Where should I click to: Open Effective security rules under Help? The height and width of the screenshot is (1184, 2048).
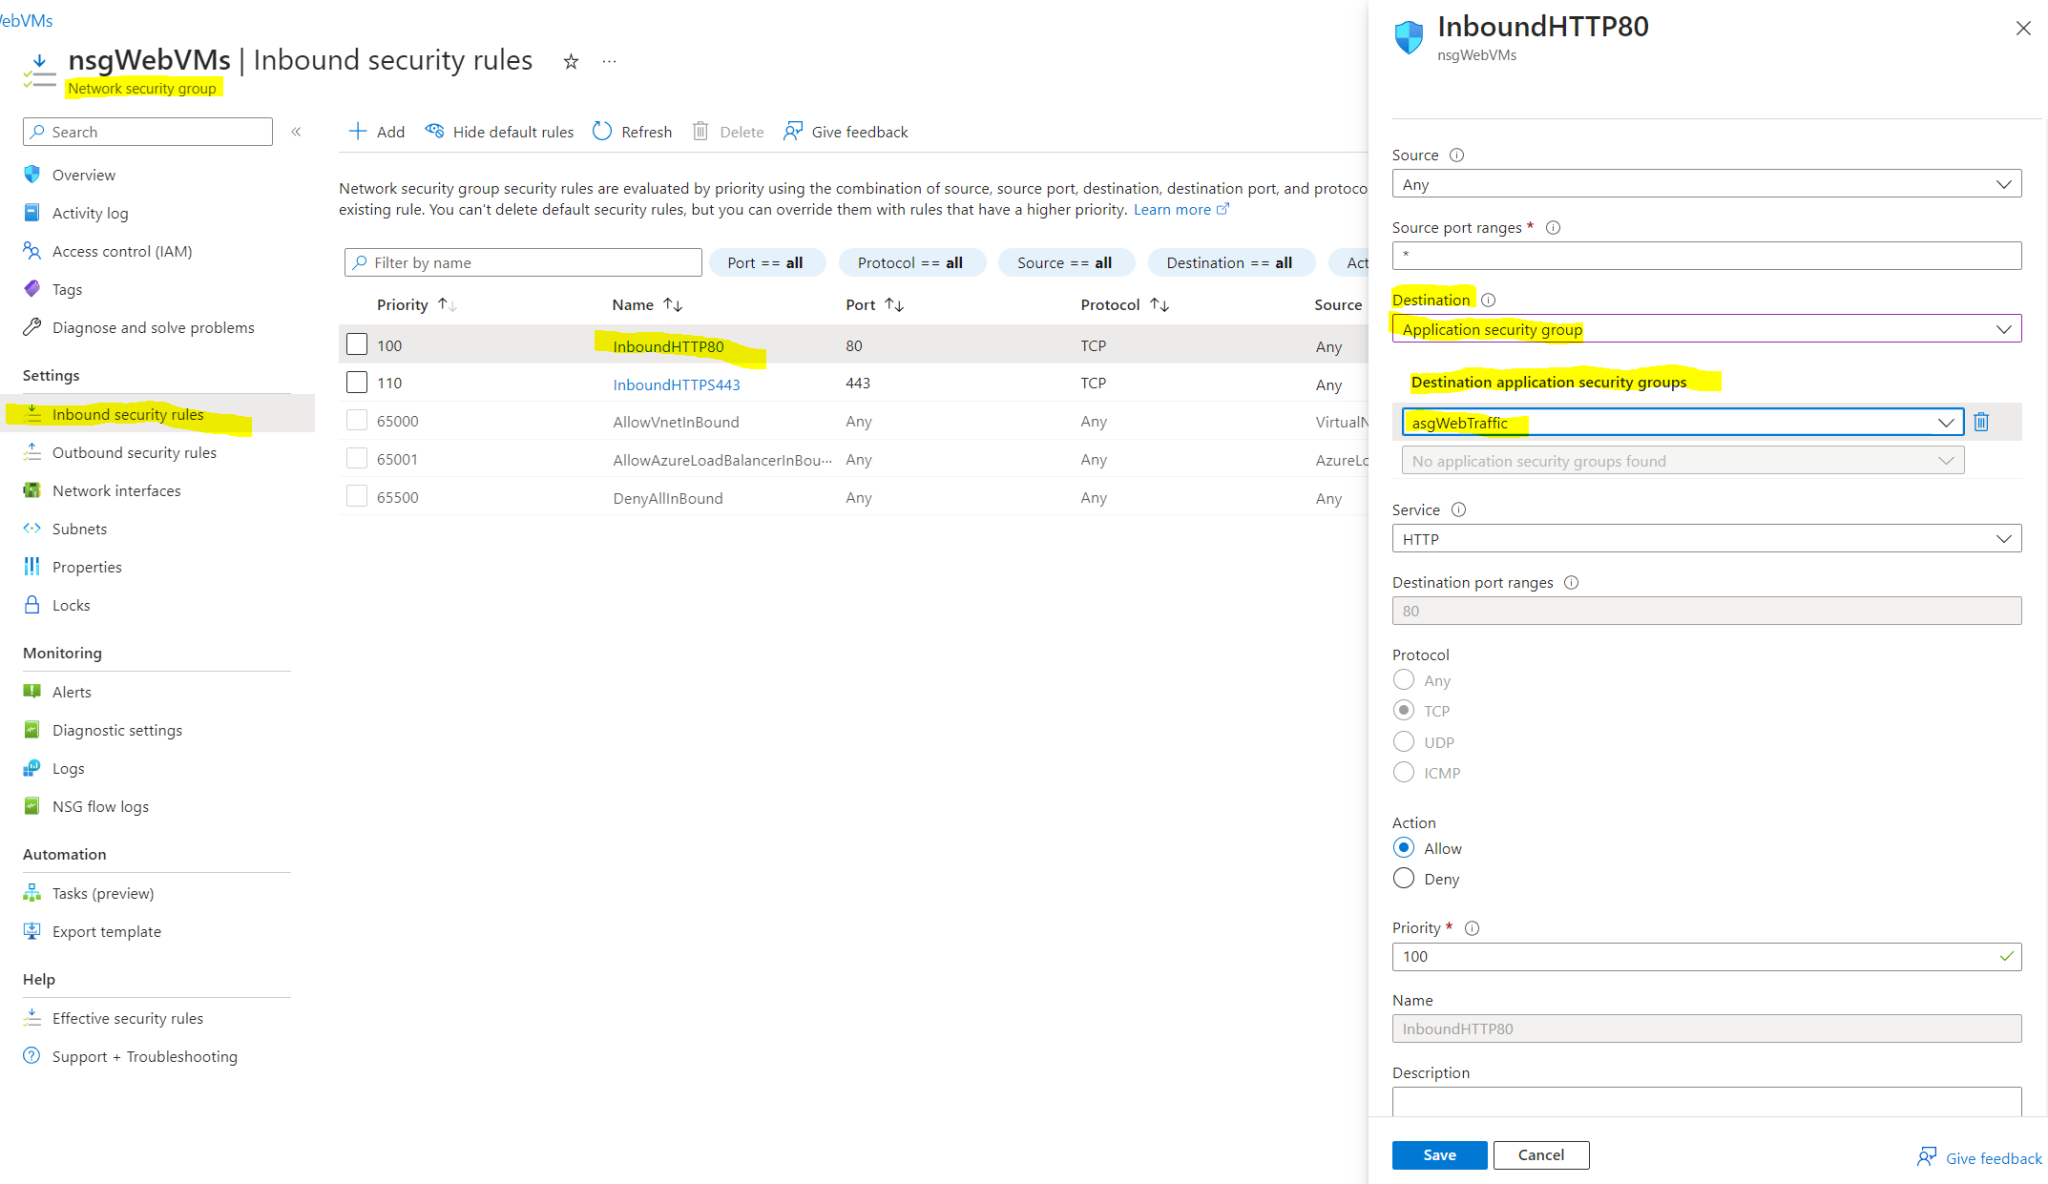pyautogui.click(x=127, y=1018)
